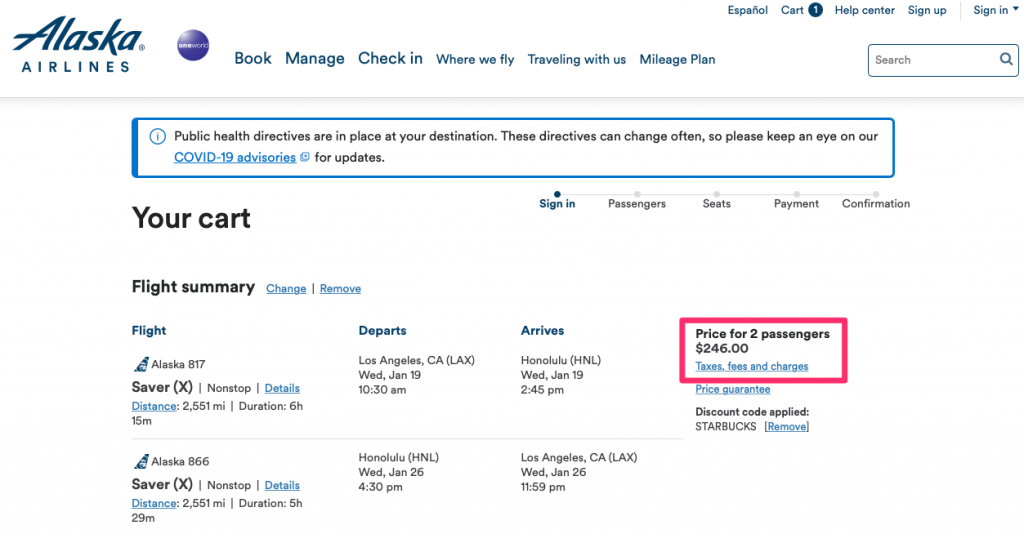Click the Alaska Airlines logo
This screenshot has width=1024, height=534.
78,46
